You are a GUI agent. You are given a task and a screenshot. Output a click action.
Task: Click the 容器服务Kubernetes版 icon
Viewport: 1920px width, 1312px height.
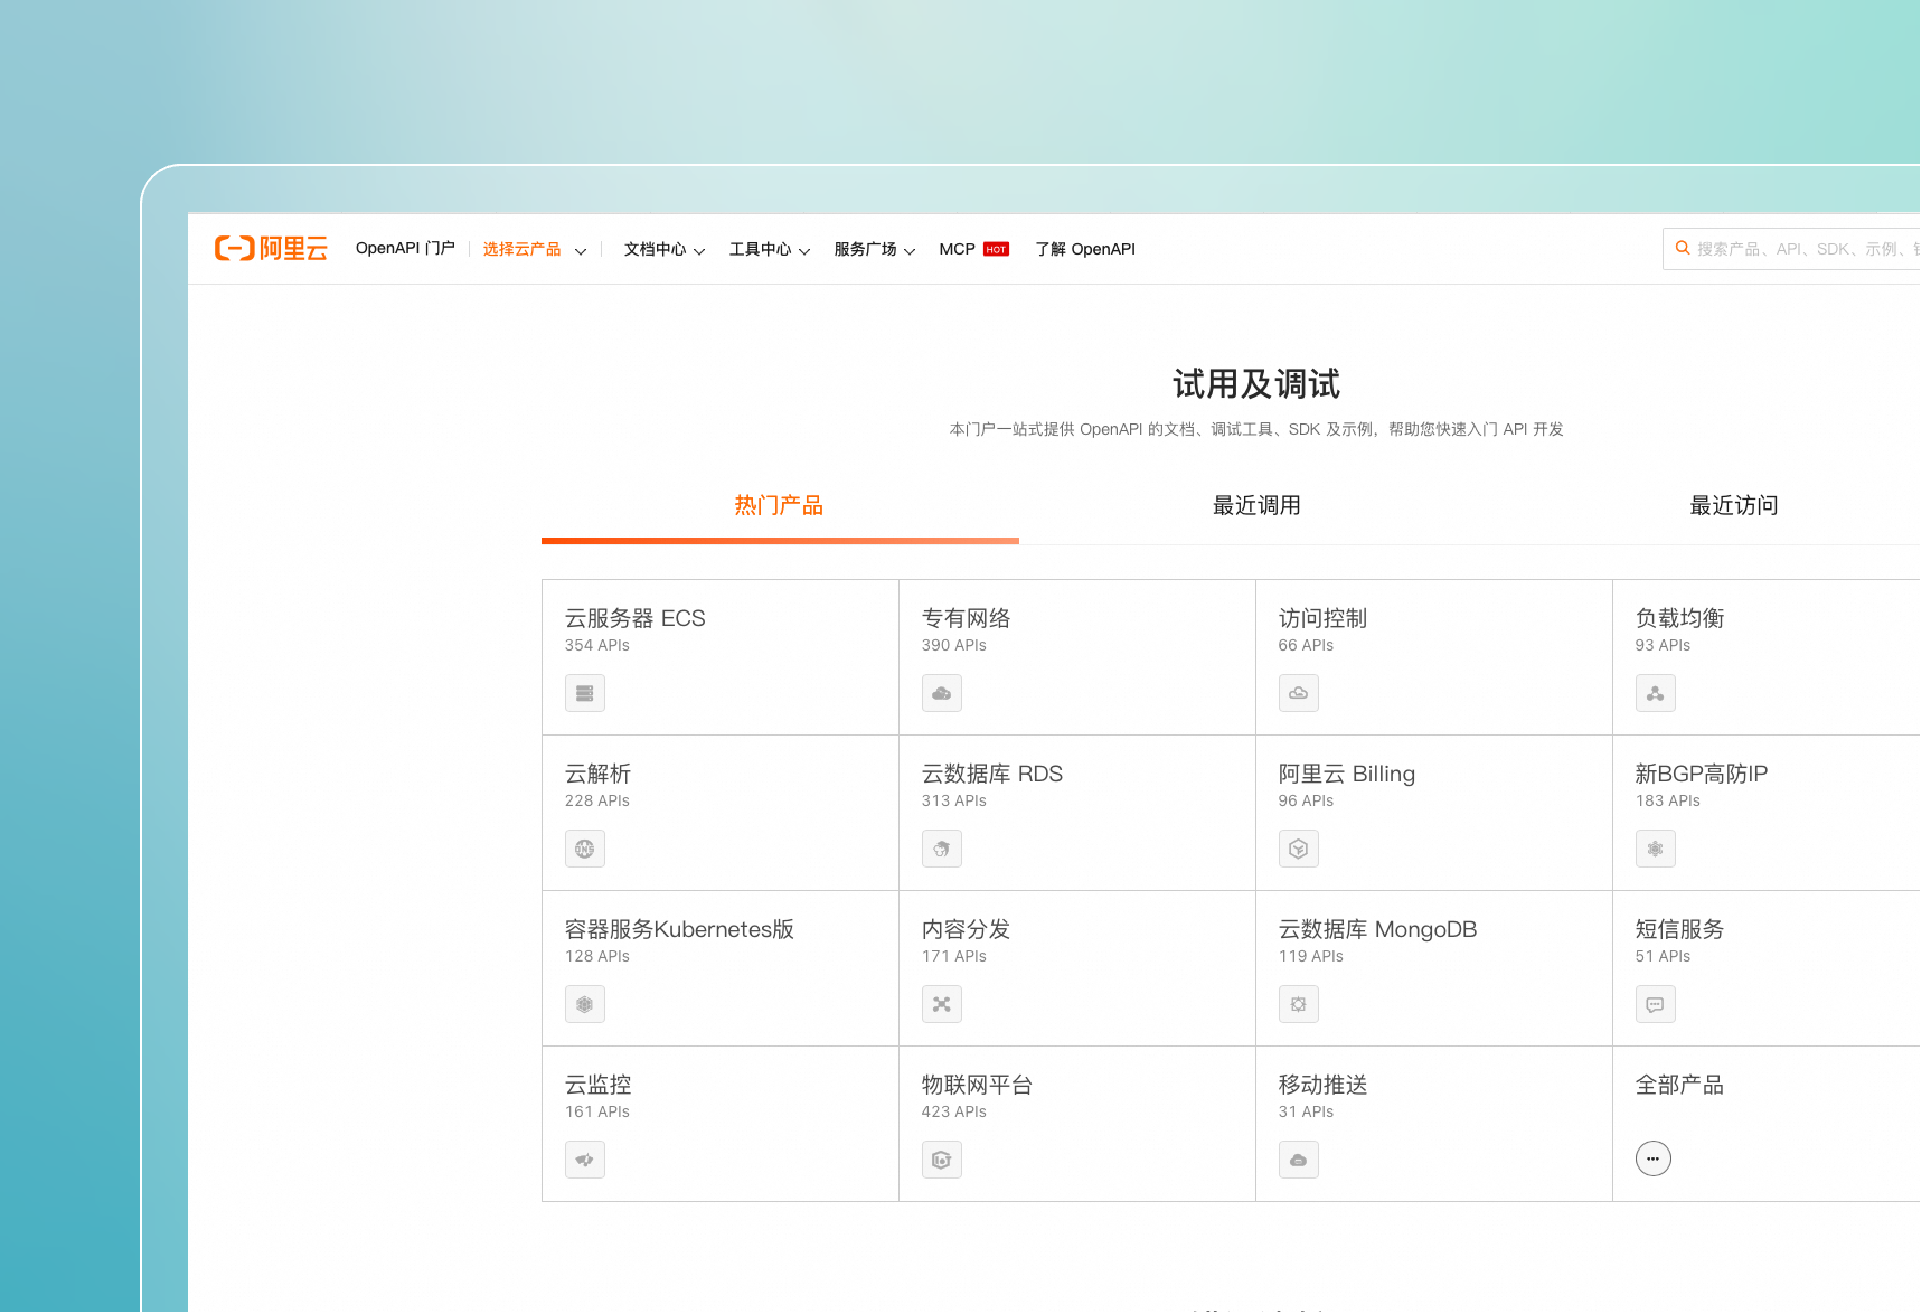point(584,1004)
